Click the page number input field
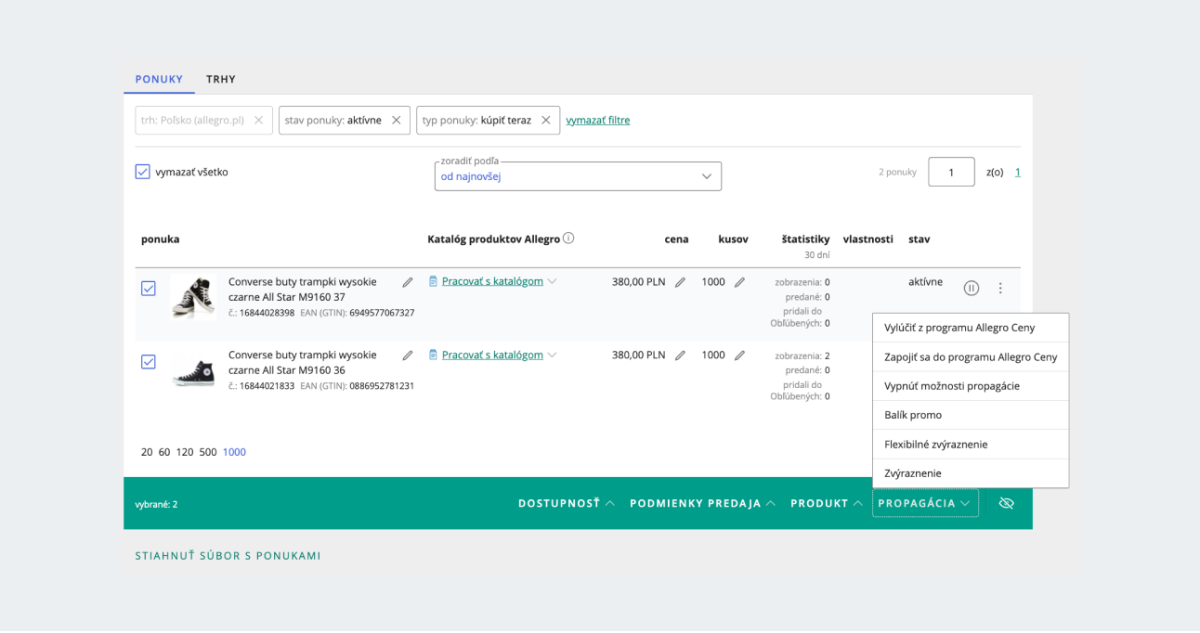Viewport: 1200px width, 633px height. [951, 172]
